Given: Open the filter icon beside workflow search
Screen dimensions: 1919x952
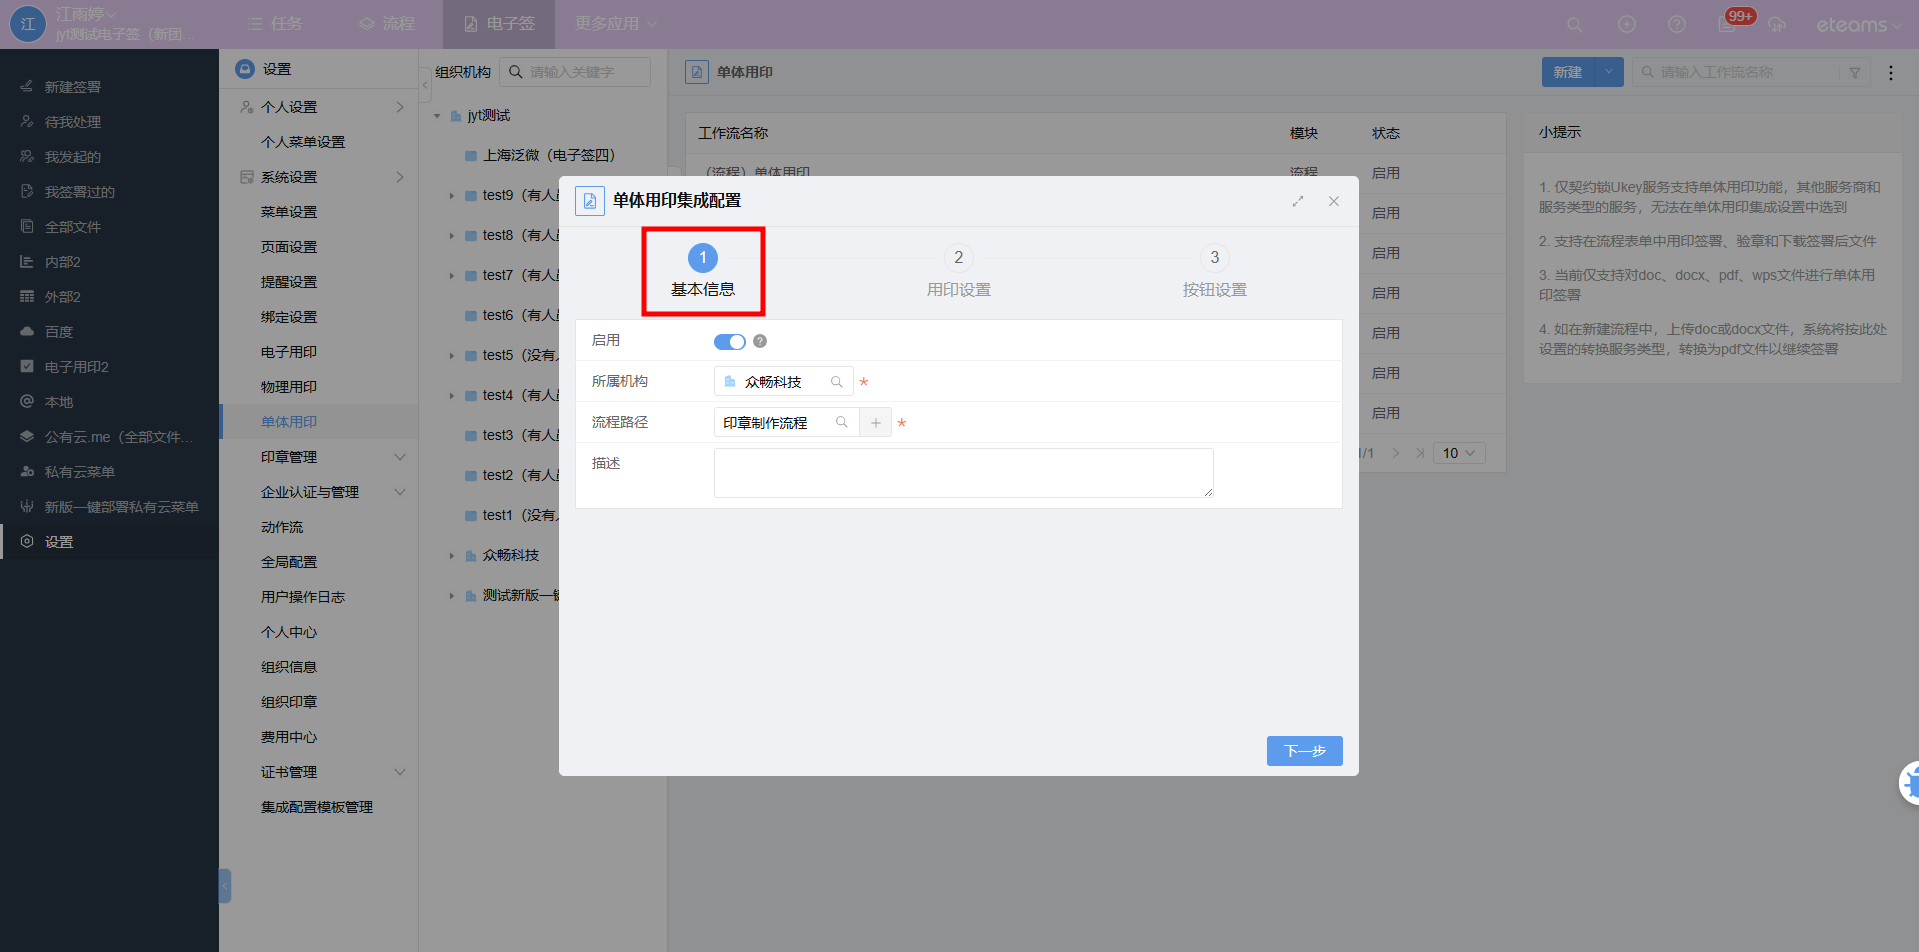Looking at the screenshot, I should [1855, 73].
